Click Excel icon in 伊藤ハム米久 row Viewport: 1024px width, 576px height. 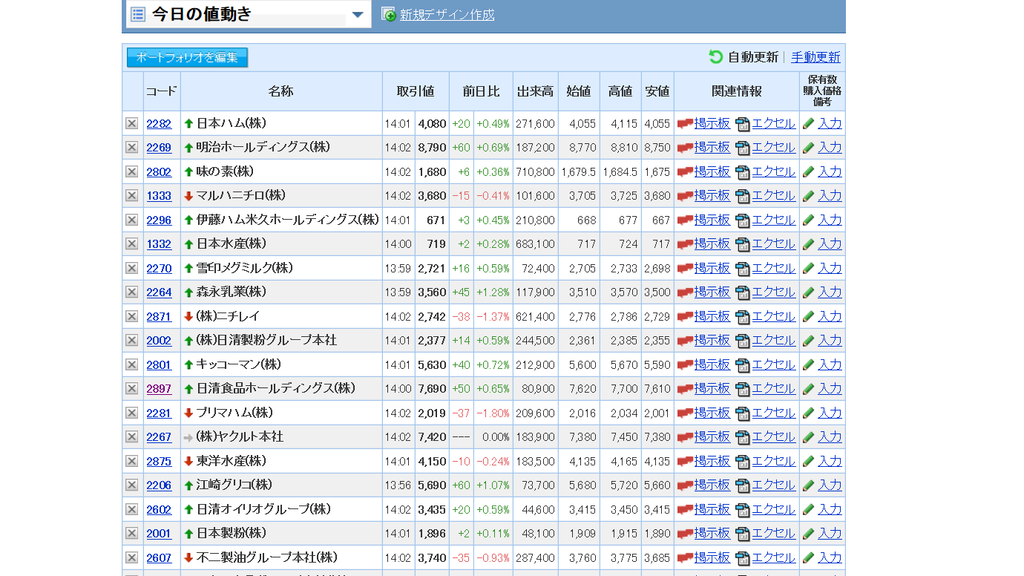[743, 221]
